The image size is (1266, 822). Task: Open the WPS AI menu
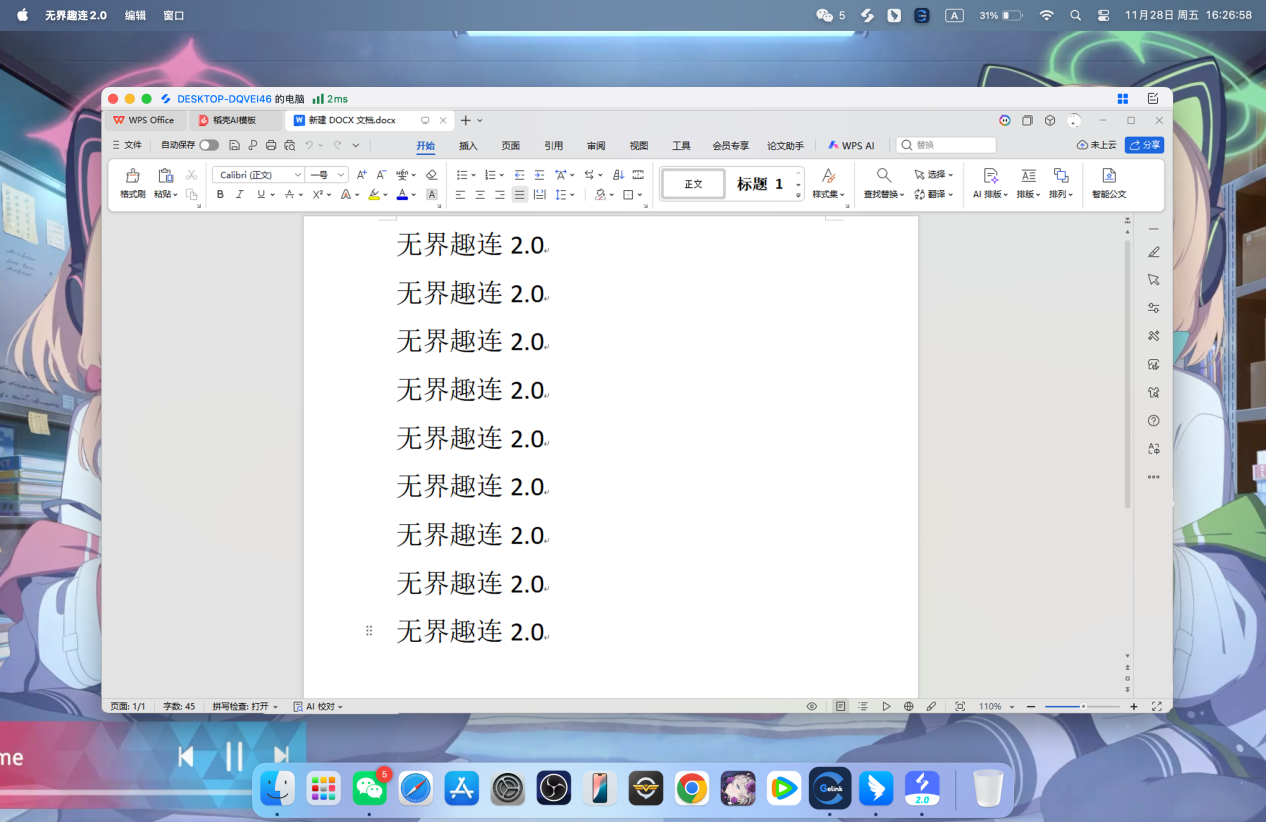click(x=851, y=145)
